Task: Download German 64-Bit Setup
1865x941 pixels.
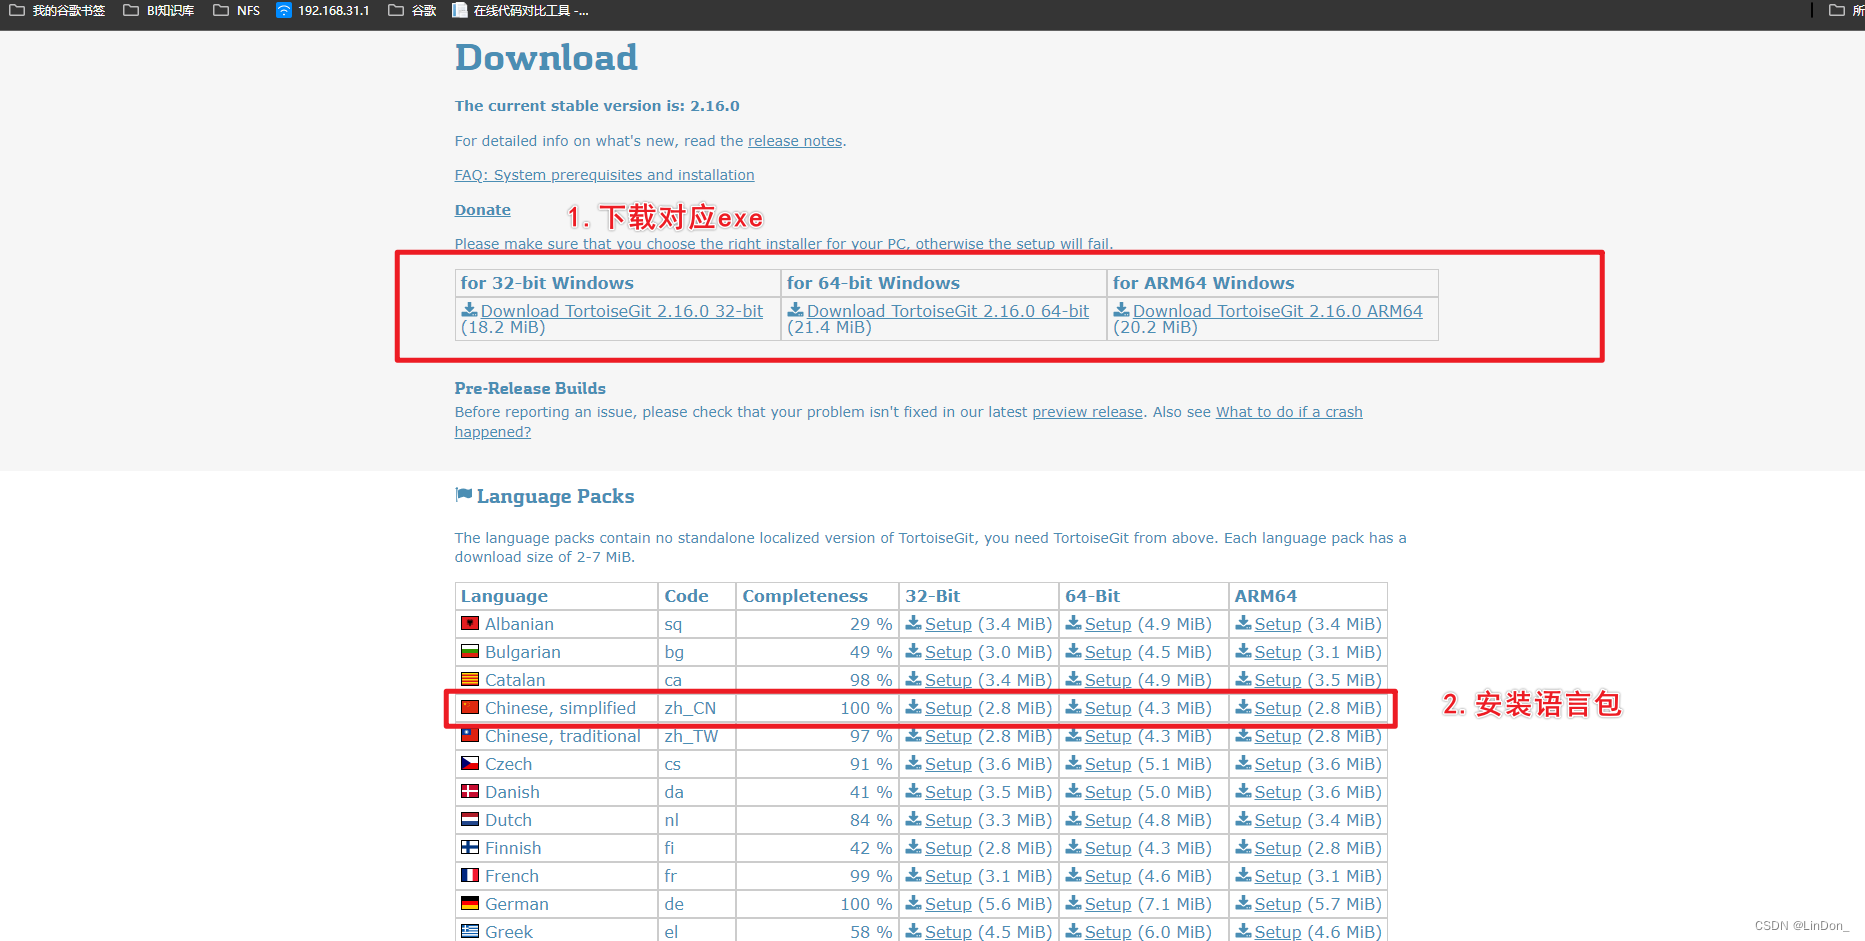Action: pos(1108,904)
